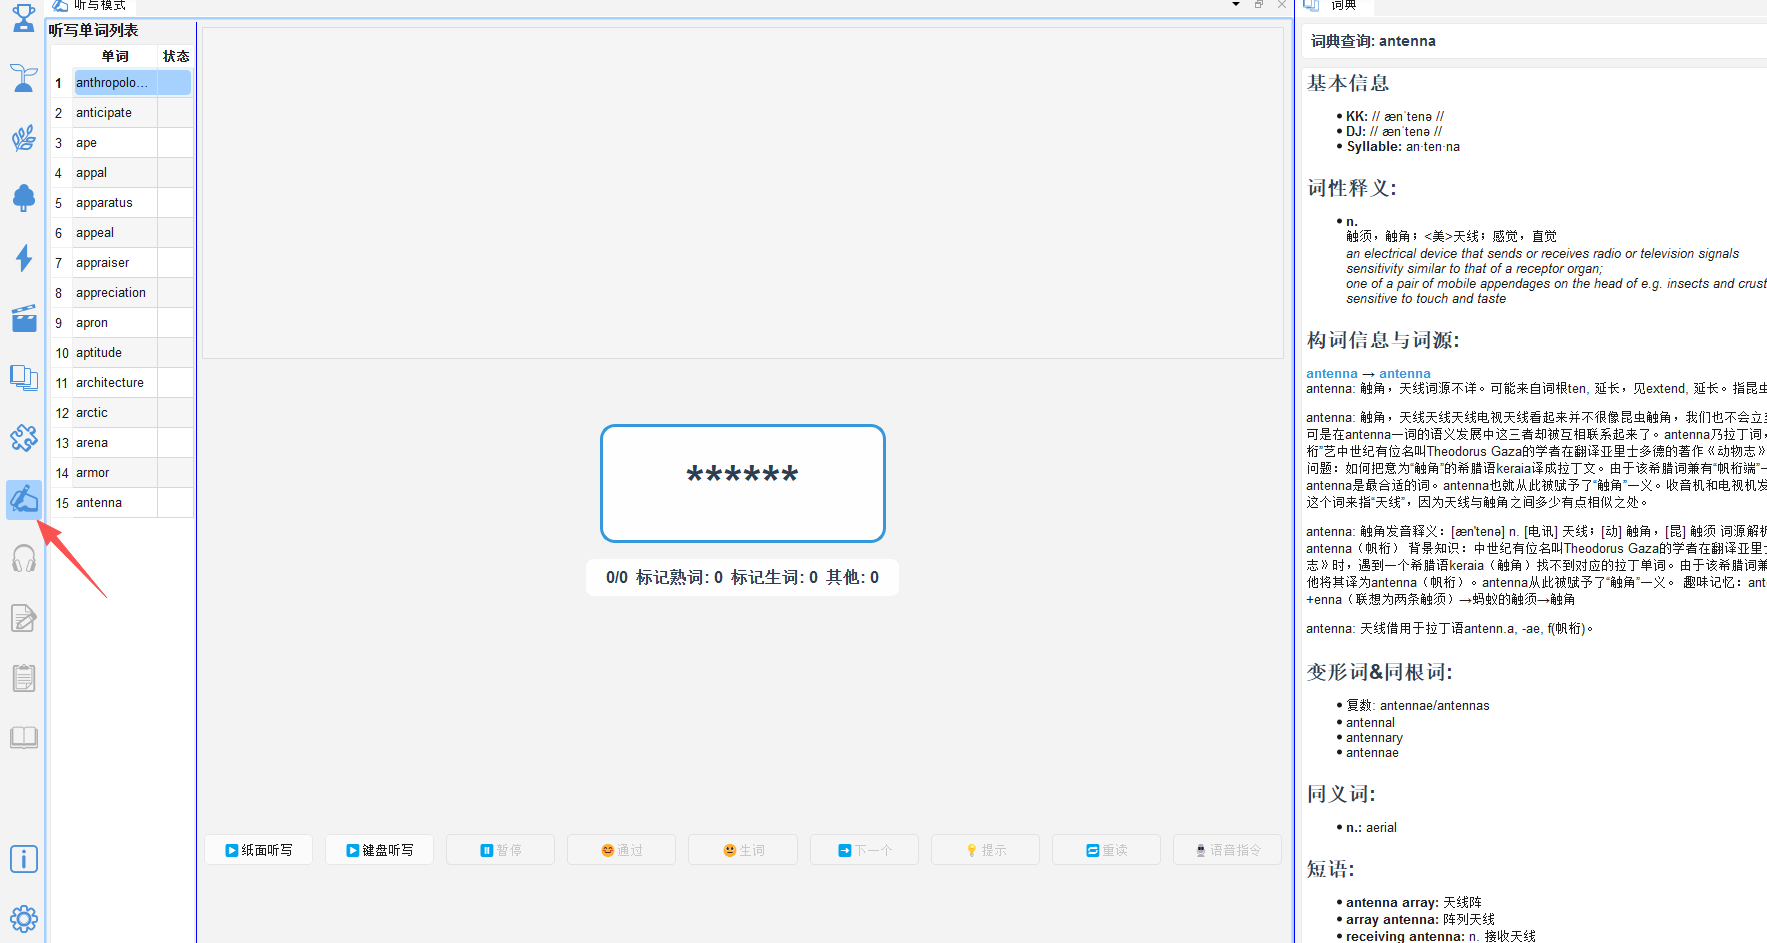Image resolution: width=1767 pixels, height=943 pixels.
Task: Select word row aptitude
Action: 122,353
